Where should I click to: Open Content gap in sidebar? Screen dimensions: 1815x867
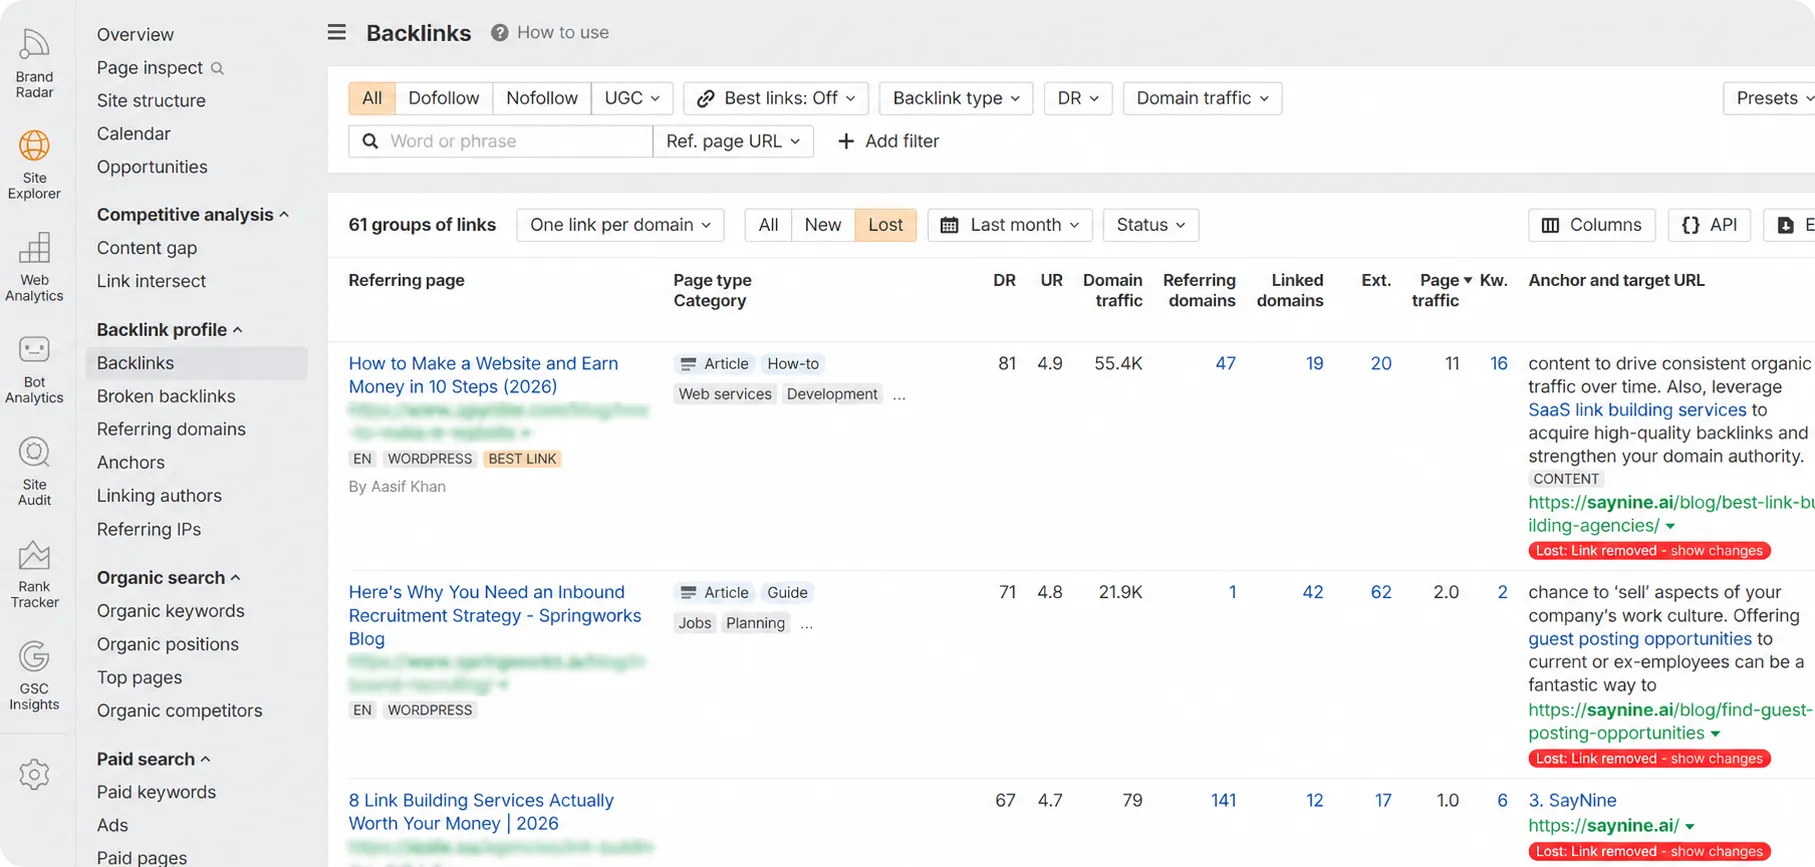pos(147,248)
